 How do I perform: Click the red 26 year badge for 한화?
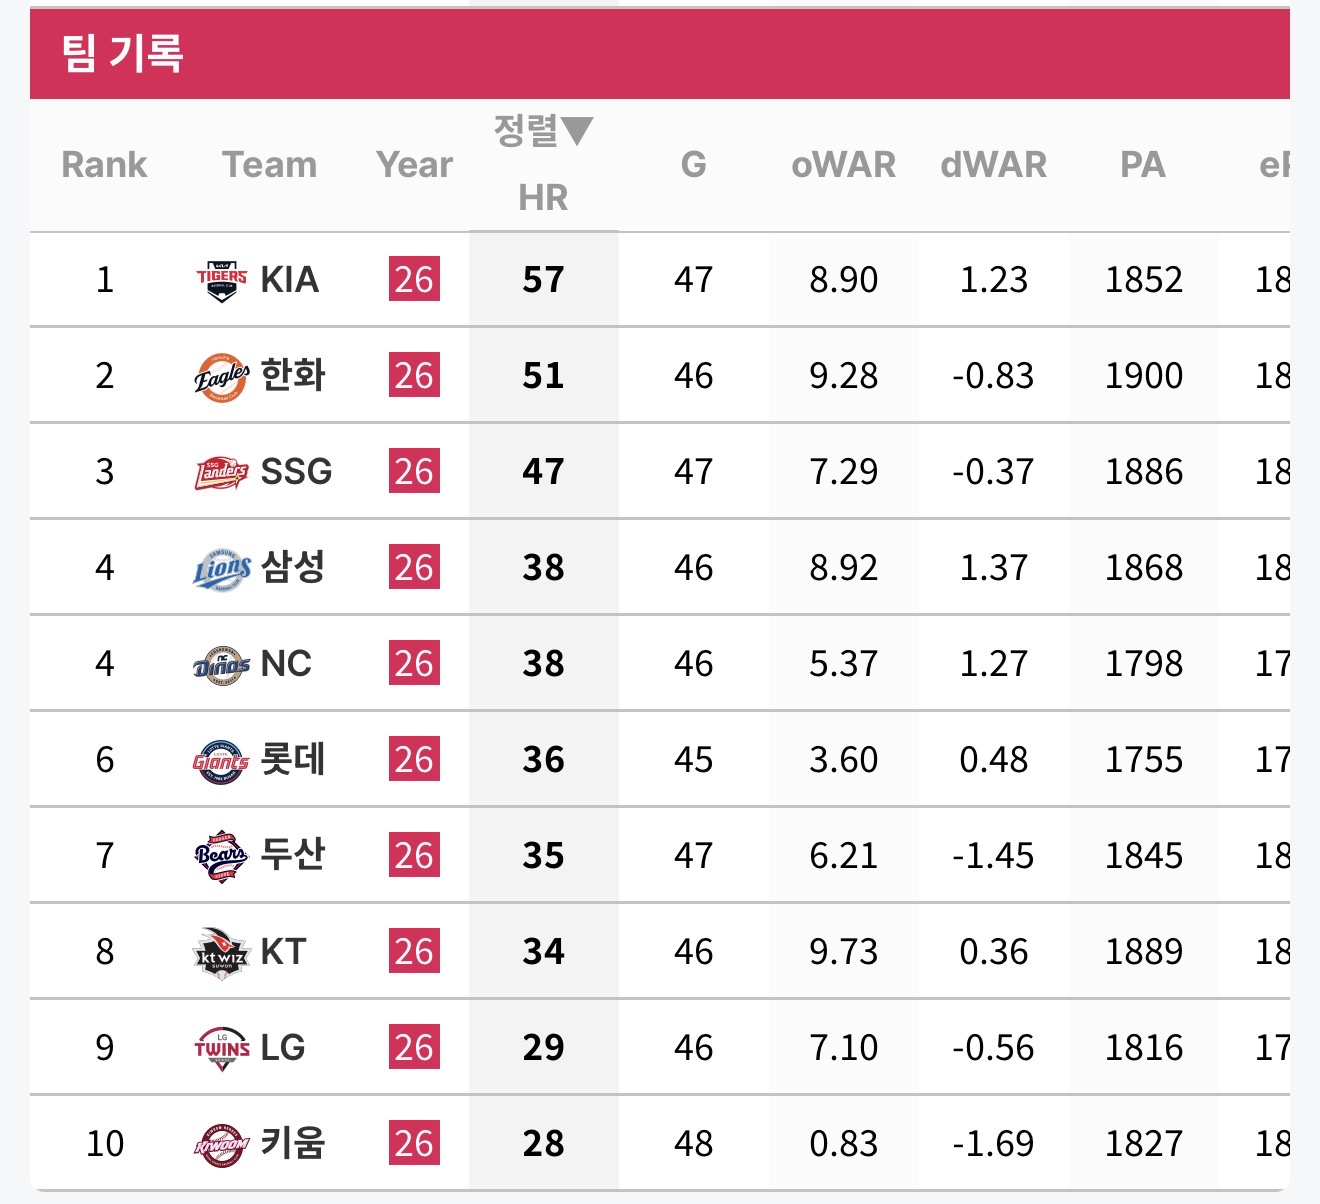coord(414,376)
